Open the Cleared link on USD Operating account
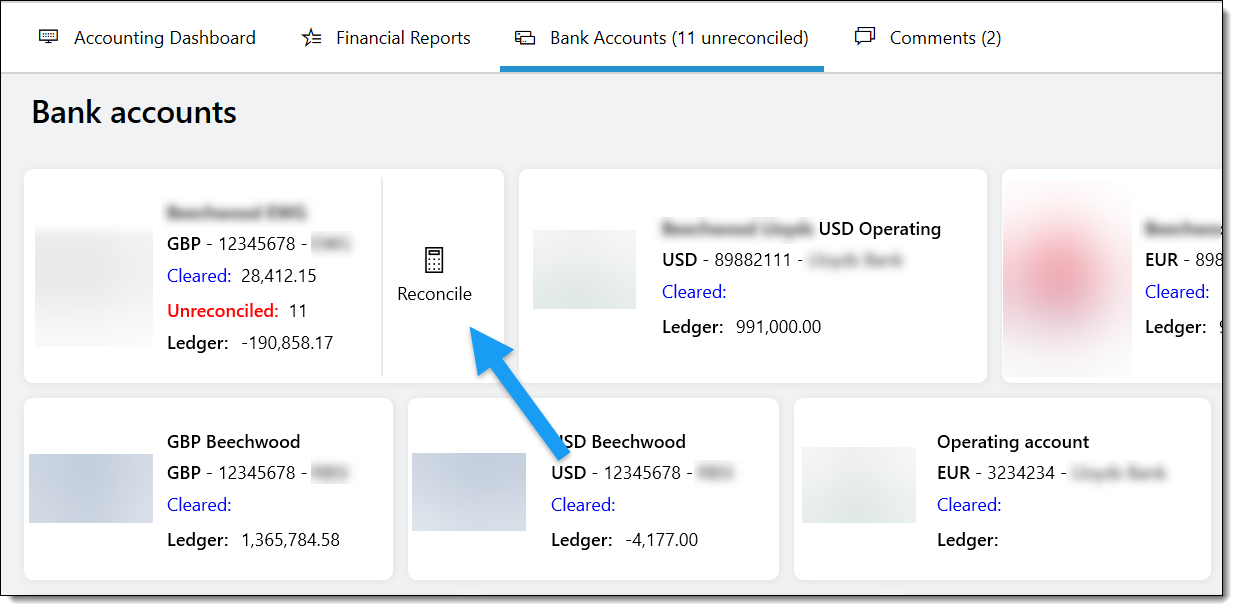1238x611 pixels. [693, 291]
